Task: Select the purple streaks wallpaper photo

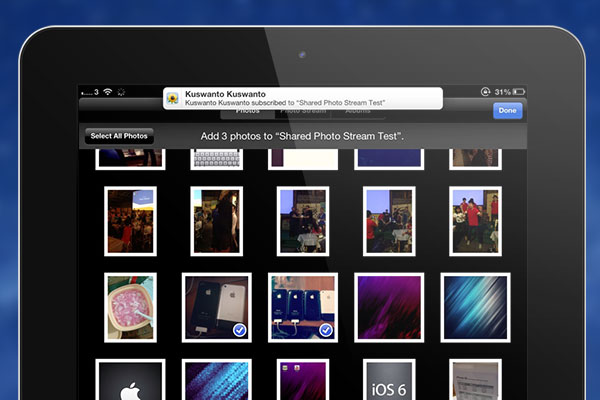Action: 389,308
